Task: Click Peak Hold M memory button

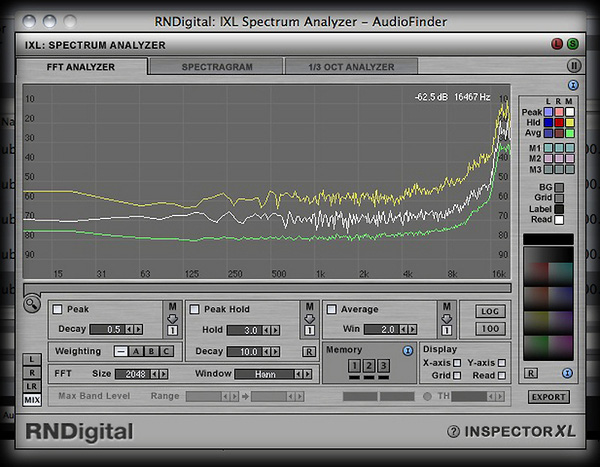Action: click(310, 307)
